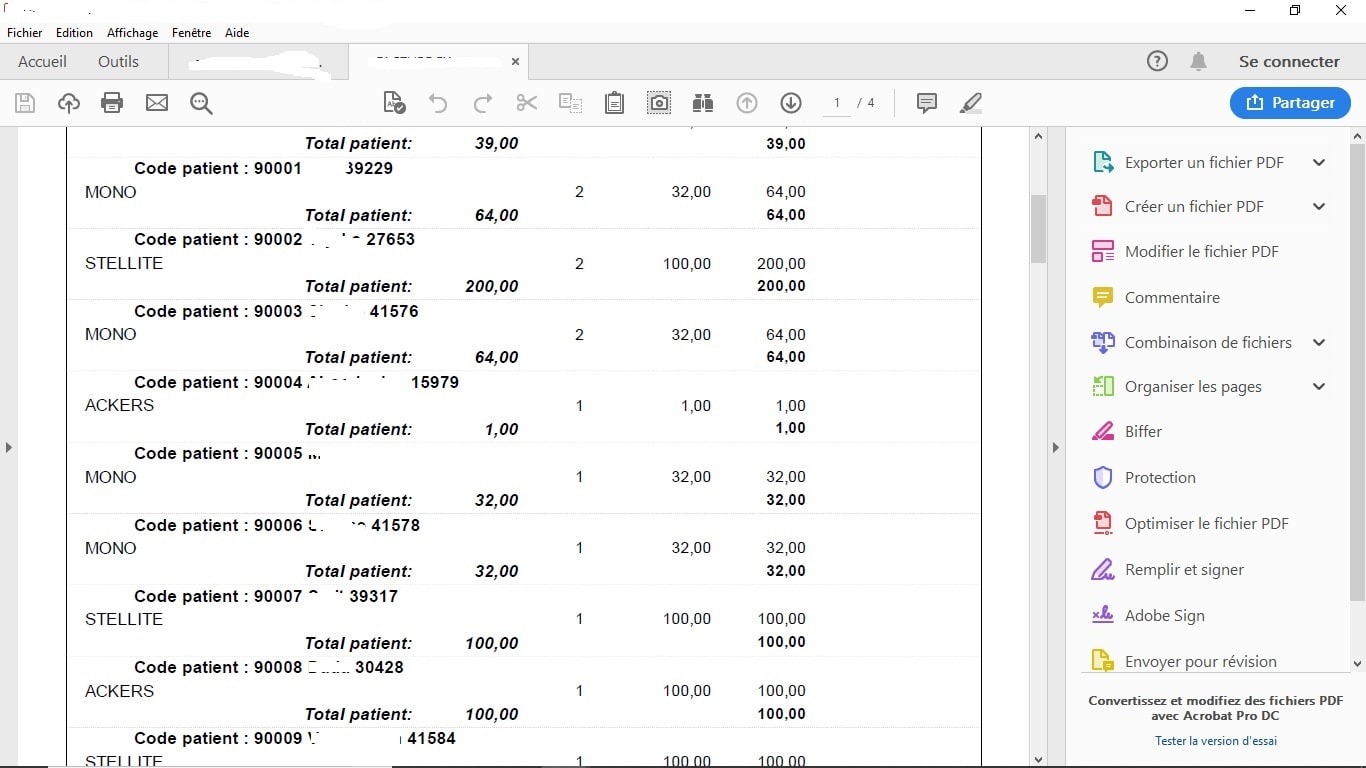Collapse the right tools pane arrow
Screen dimensions: 1366x768
coord(1055,448)
